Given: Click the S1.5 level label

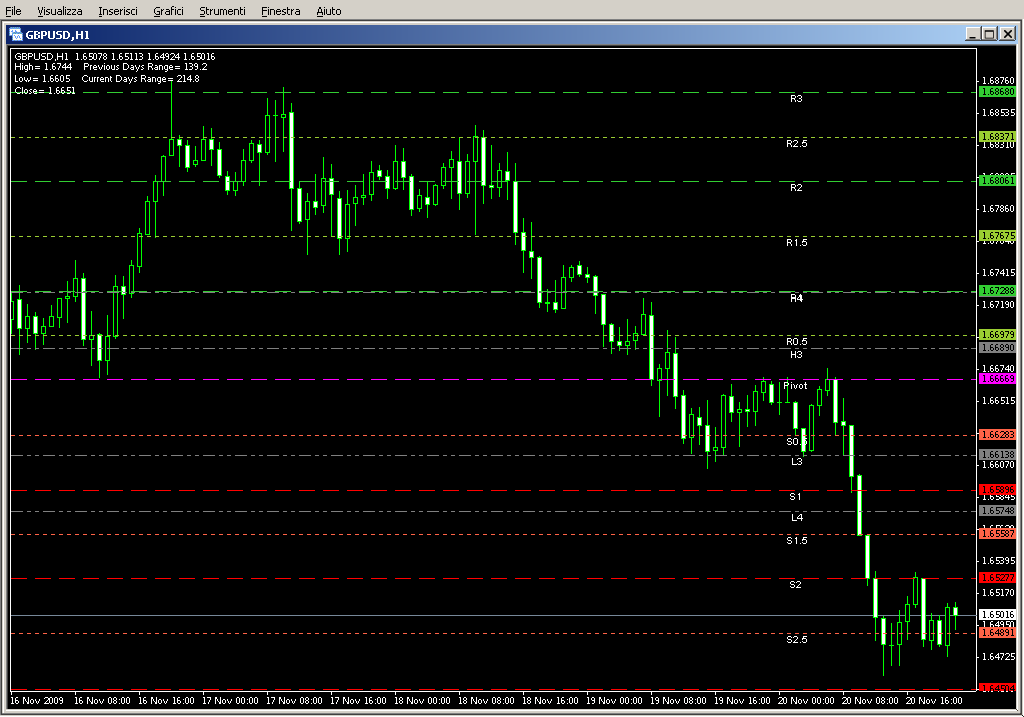Looking at the screenshot, I should 797,540.
